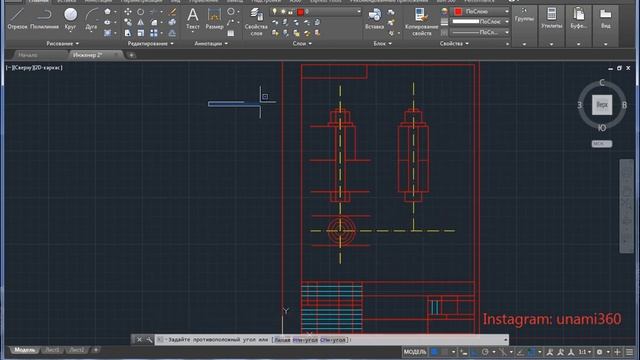The height and width of the screenshot is (360, 640).
Task: Open Свойства слоя layer properties
Action: click(256, 22)
